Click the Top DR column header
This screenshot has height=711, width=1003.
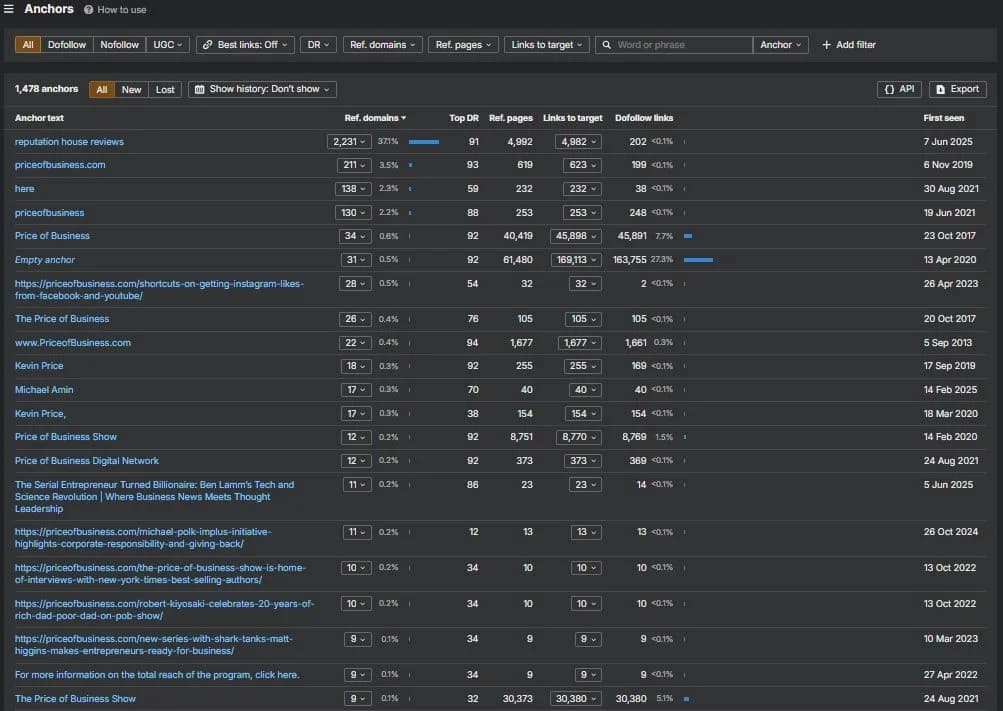point(464,118)
